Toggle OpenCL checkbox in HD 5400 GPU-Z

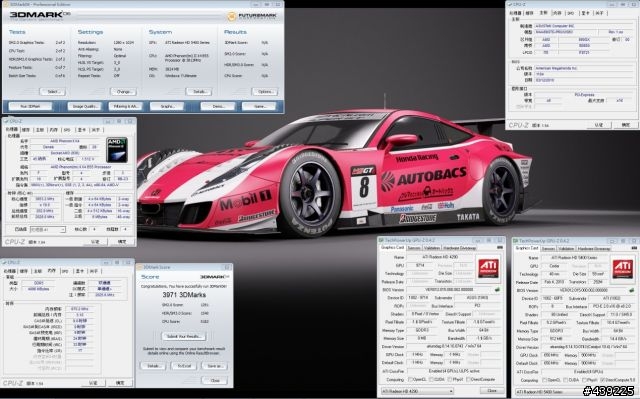[545, 380]
